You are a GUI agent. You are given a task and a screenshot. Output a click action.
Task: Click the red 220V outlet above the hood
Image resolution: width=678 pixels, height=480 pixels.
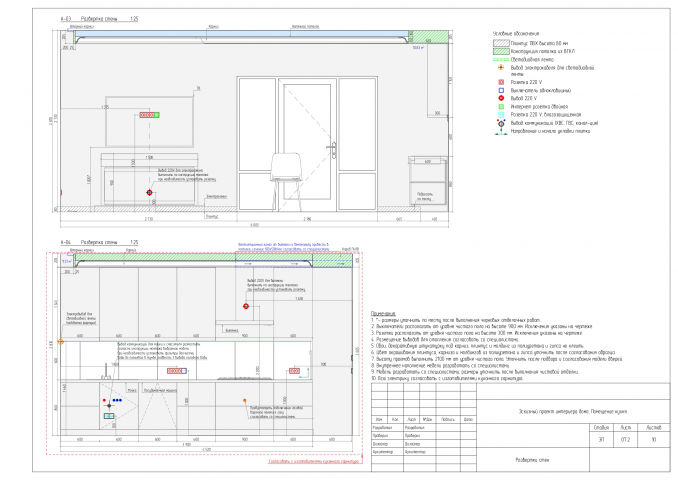(x=246, y=306)
